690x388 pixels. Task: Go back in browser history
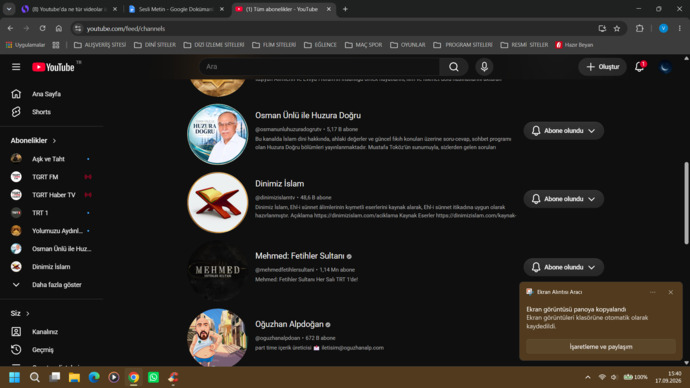[10, 28]
